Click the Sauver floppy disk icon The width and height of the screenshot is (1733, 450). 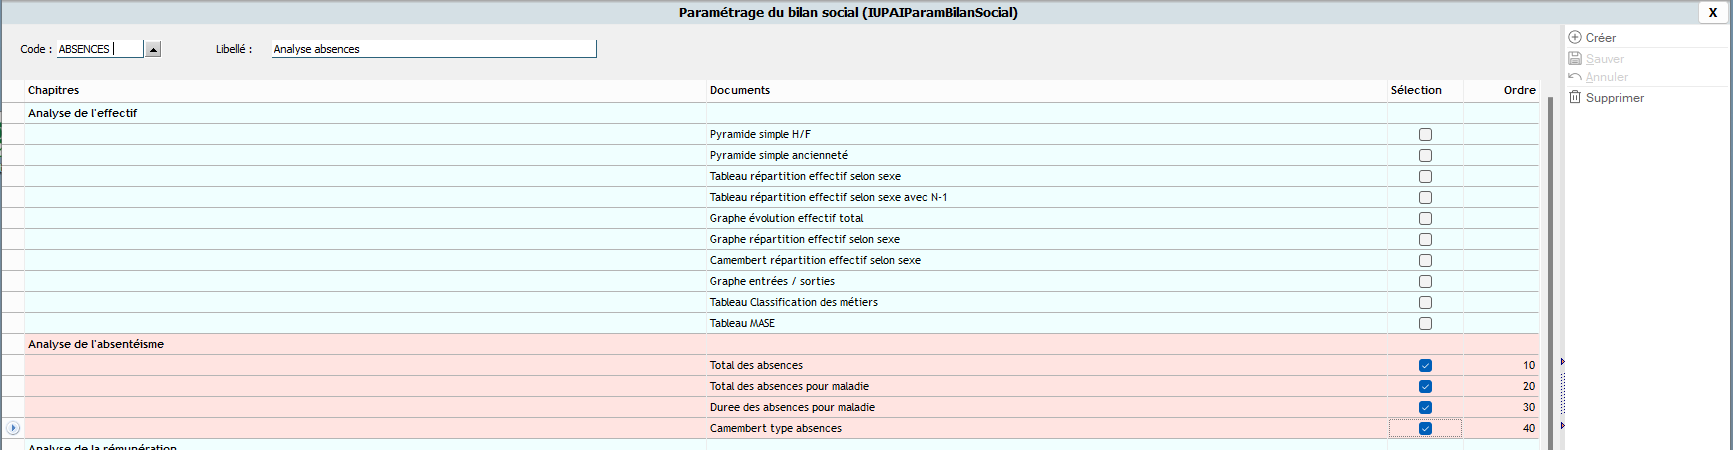tap(1575, 58)
